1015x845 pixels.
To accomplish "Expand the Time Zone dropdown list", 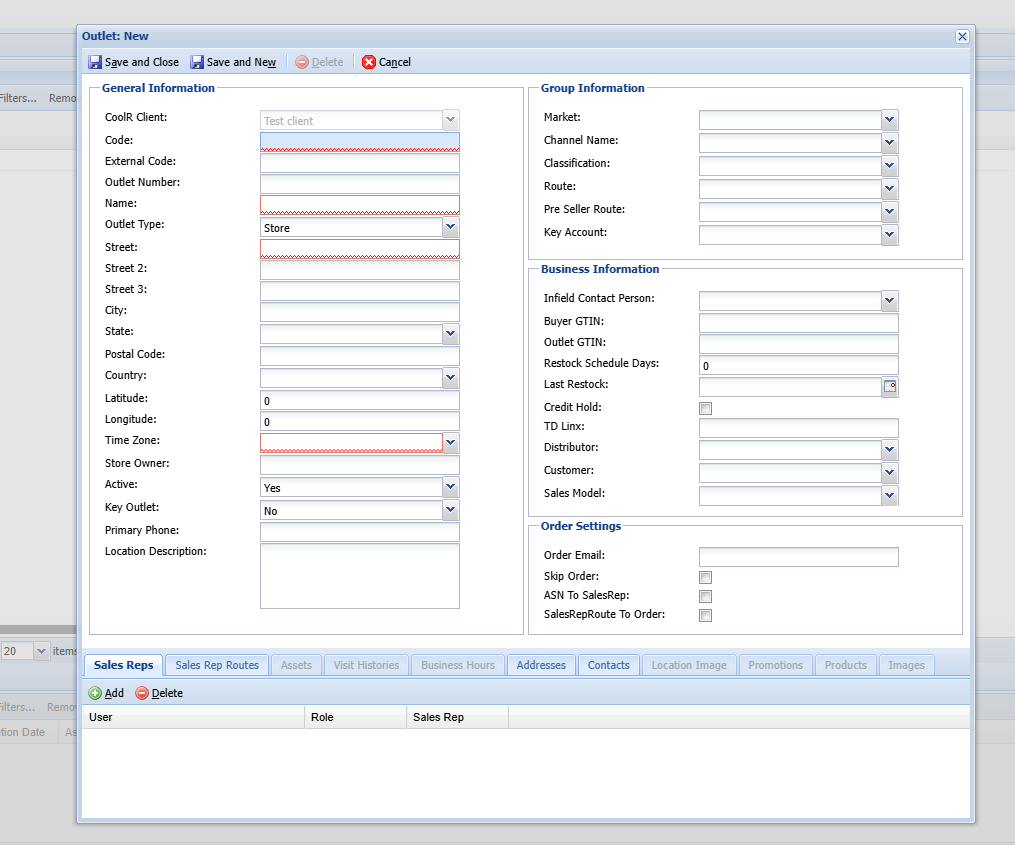I will [x=450, y=442].
